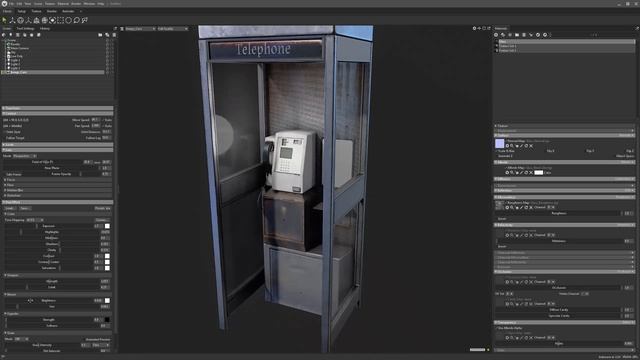Click the Bloom Brightness slider
The image size is (640, 360).
[49, 300]
